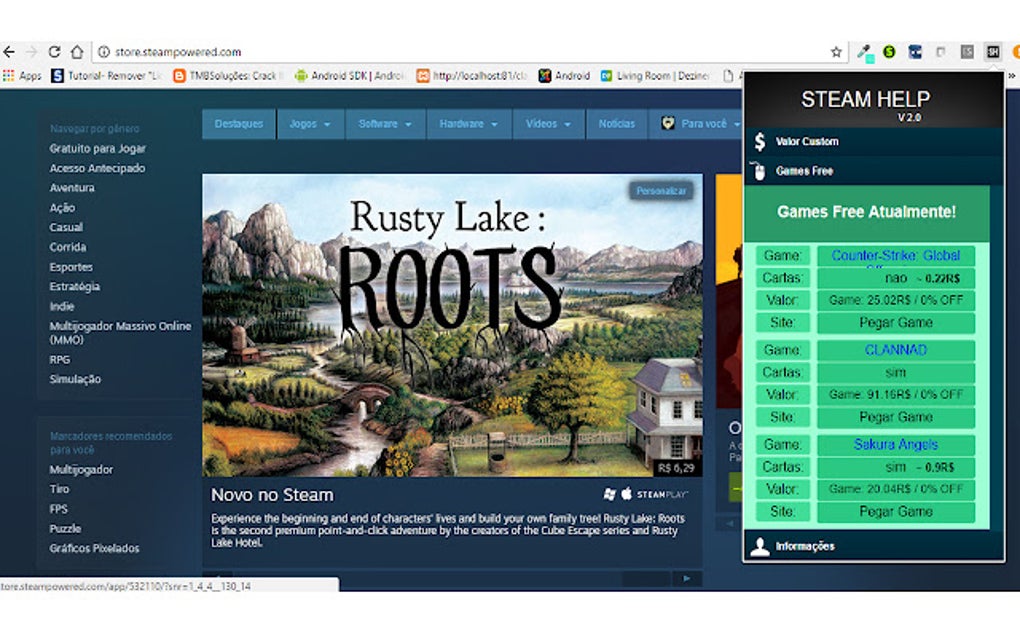Open the grey IS extension icon

[x=967, y=51]
